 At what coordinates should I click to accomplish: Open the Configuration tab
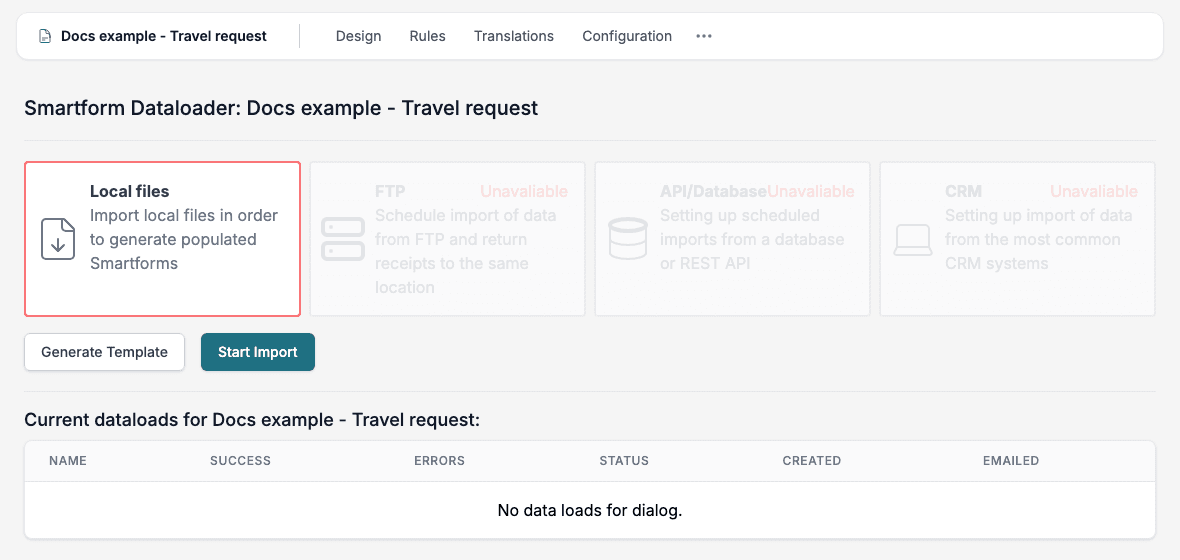627,36
